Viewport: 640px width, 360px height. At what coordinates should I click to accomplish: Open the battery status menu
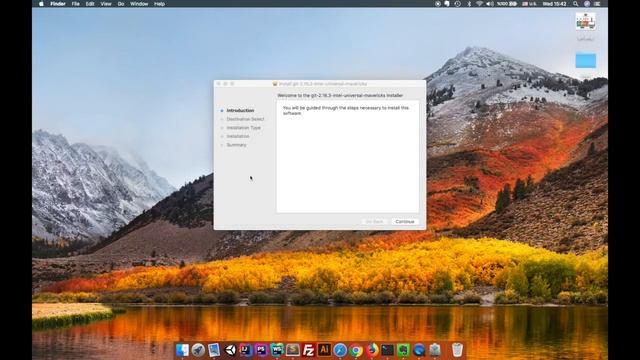click(507, 4)
